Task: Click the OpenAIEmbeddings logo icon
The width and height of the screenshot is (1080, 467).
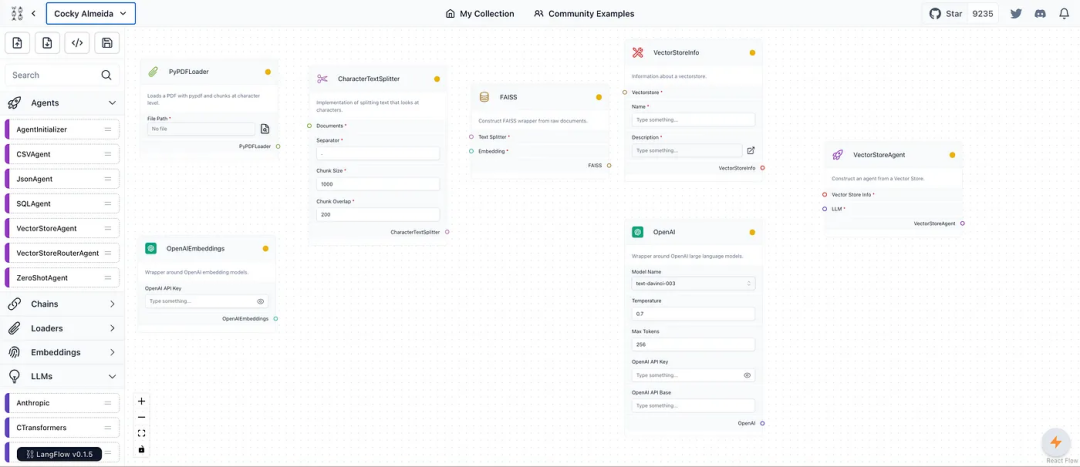Action: [151, 248]
